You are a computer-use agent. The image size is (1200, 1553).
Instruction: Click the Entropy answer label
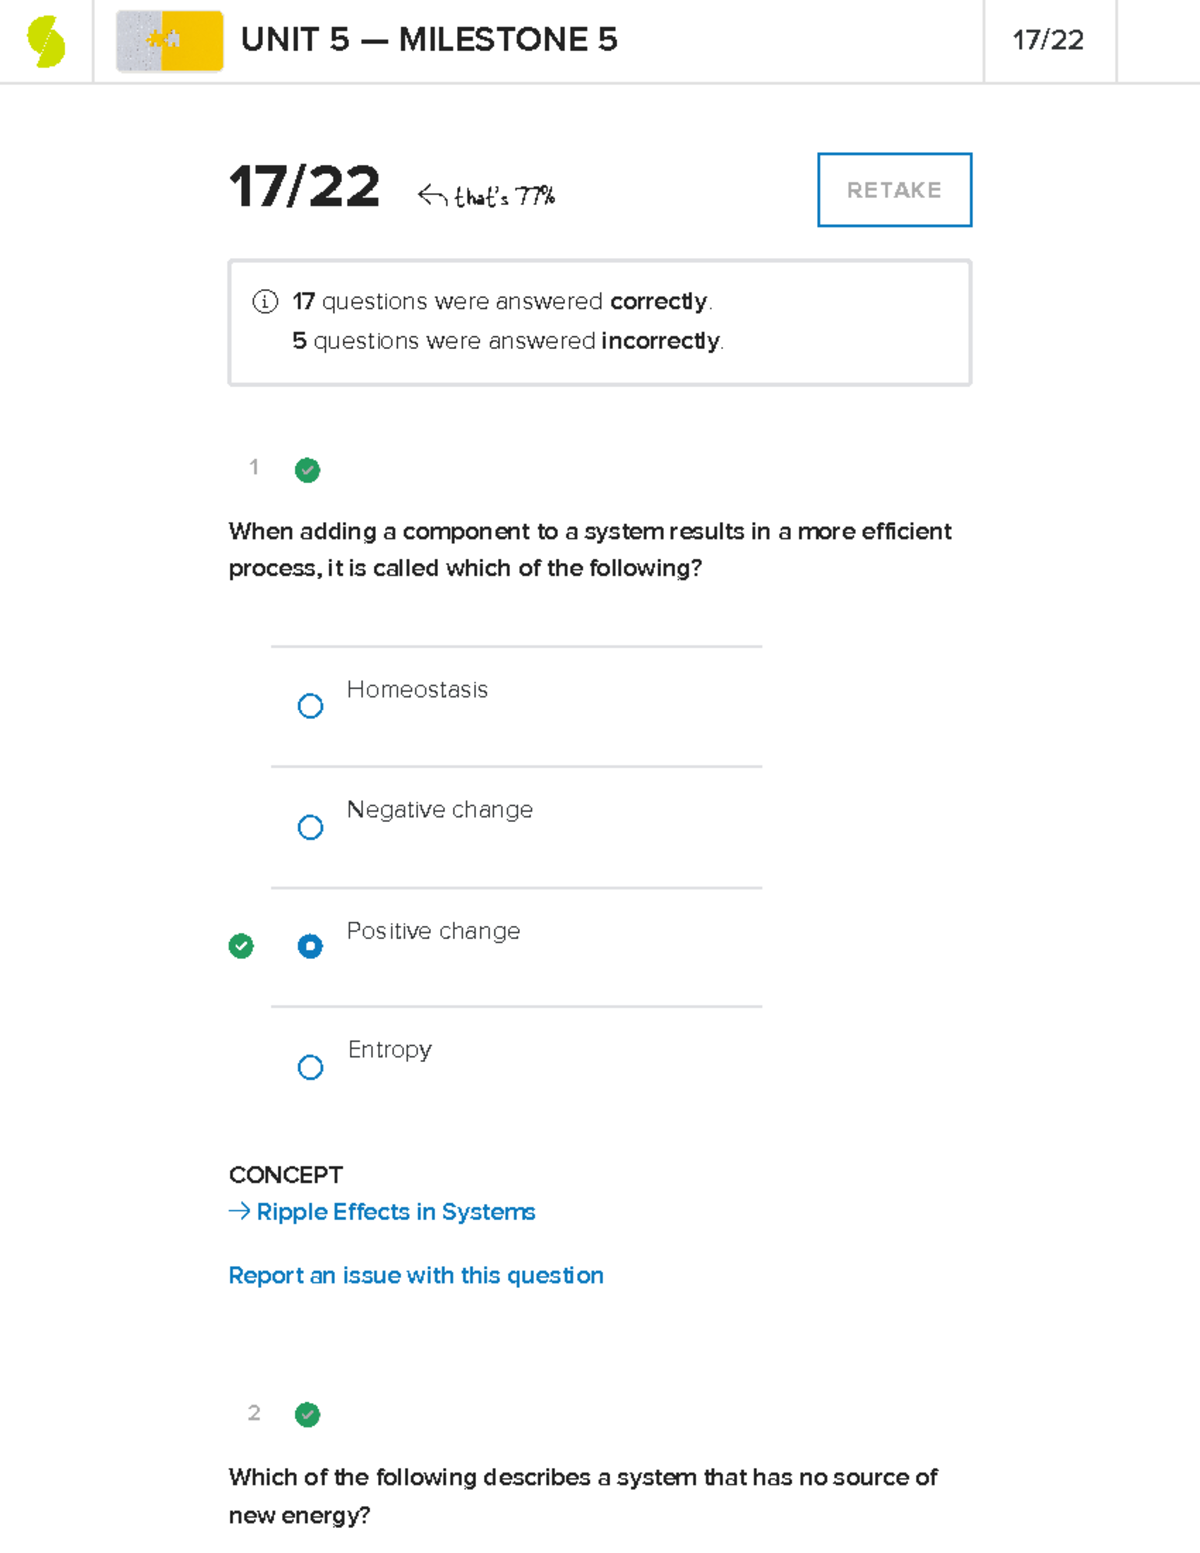coord(390,1050)
